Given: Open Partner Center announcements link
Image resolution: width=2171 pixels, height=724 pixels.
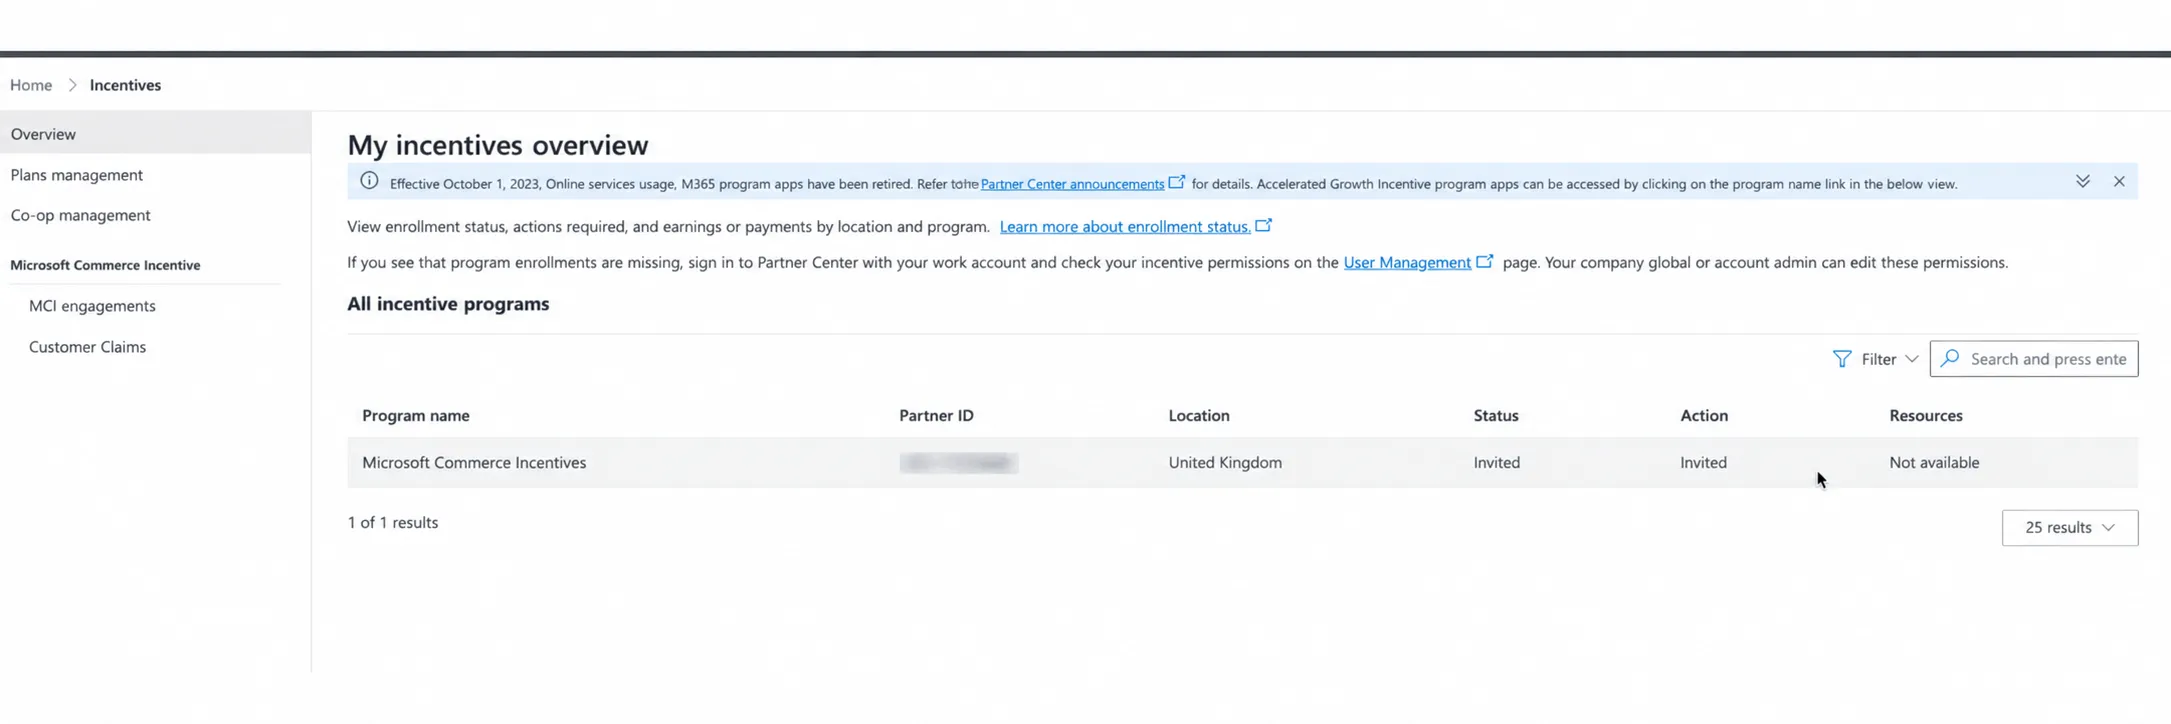Looking at the screenshot, I should pyautogui.click(x=1072, y=184).
